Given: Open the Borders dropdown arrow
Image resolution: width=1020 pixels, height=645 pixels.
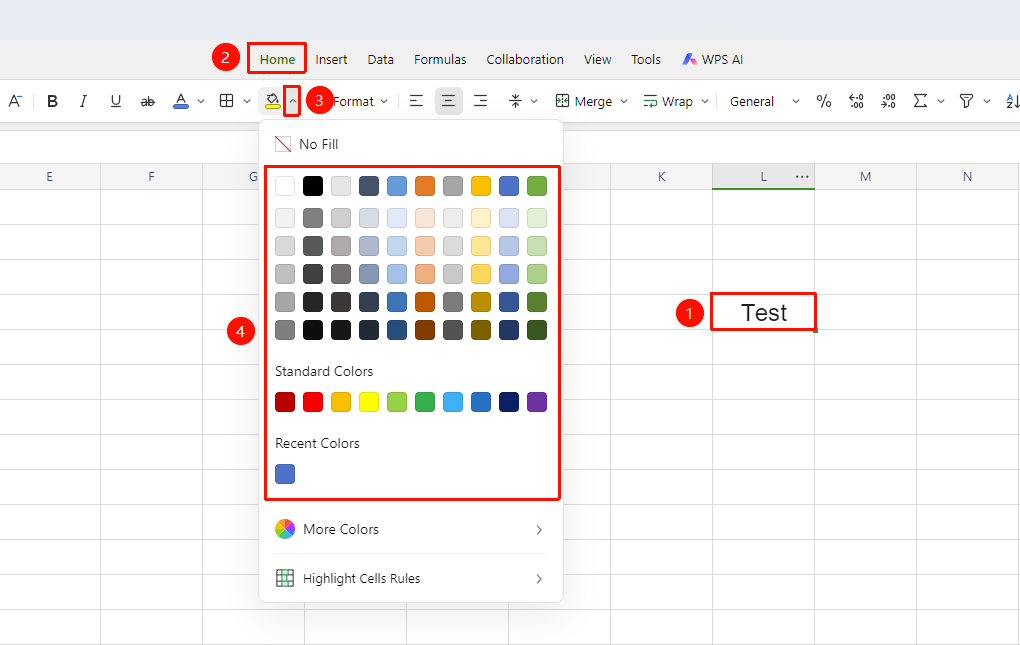Looking at the screenshot, I should pos(247,101).
